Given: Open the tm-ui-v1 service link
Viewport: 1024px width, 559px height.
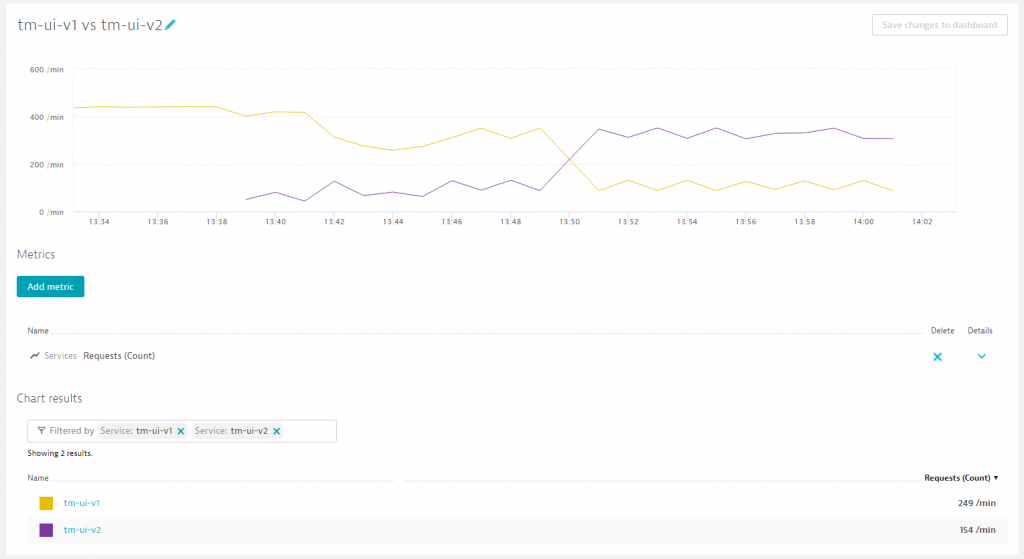Looking at the screenshot, I should tap(82, 503).
